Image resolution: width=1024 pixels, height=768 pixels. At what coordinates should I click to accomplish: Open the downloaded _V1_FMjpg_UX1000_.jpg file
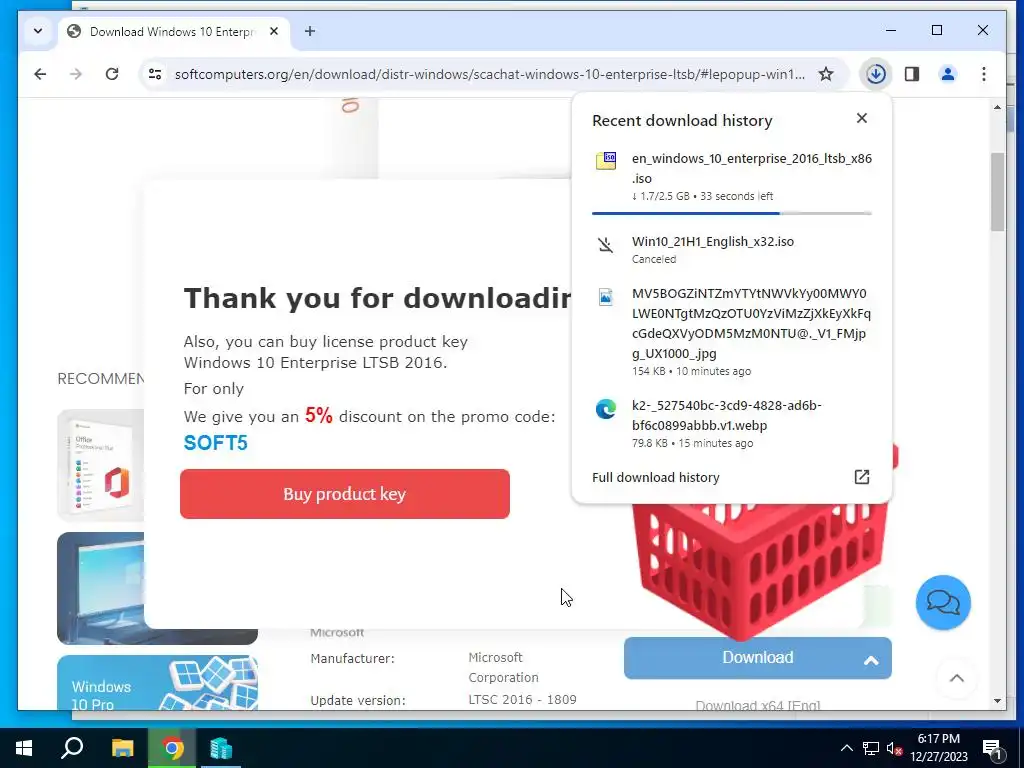731,332
